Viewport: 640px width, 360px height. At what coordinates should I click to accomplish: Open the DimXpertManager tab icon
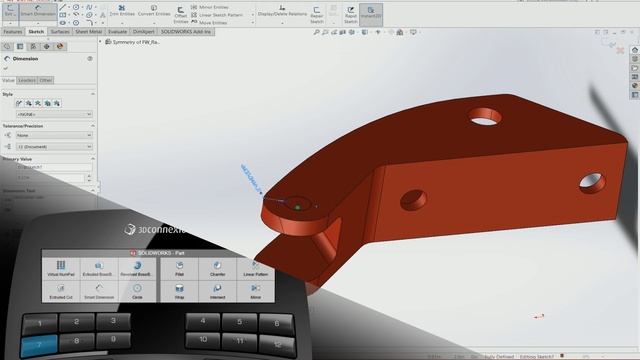(x=47, y=47)
